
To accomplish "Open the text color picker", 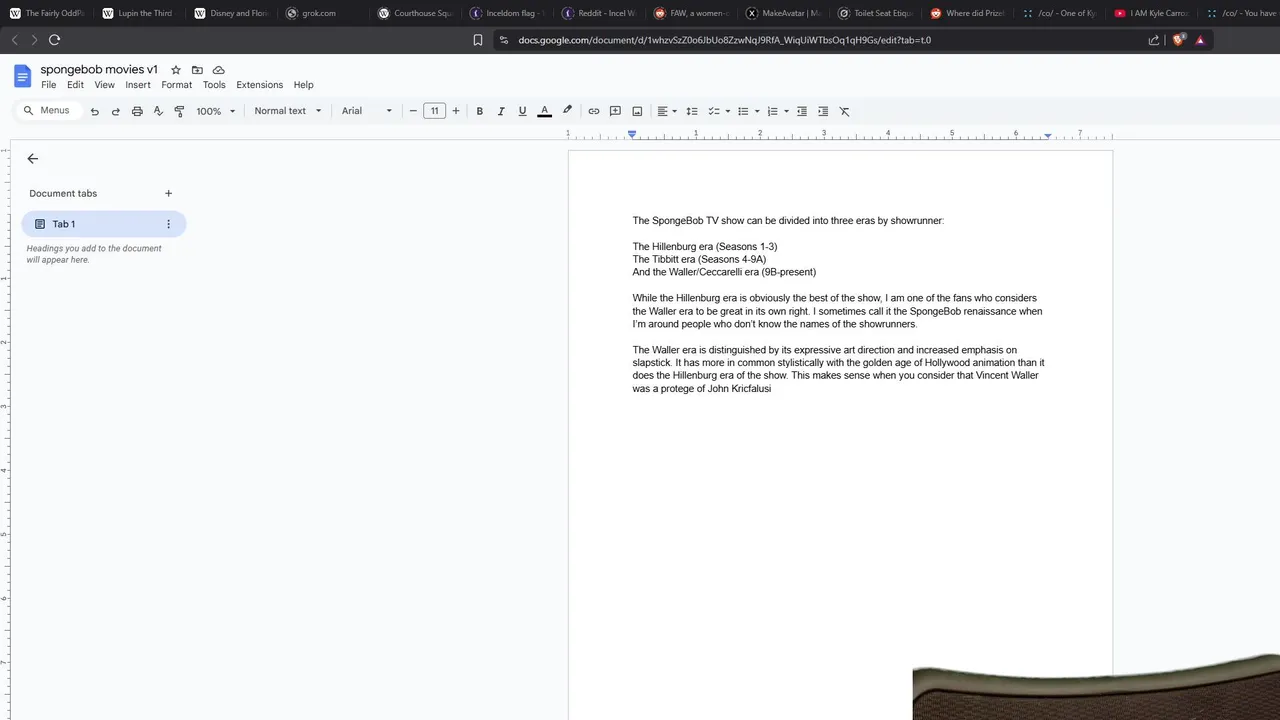I will [544, 111].
